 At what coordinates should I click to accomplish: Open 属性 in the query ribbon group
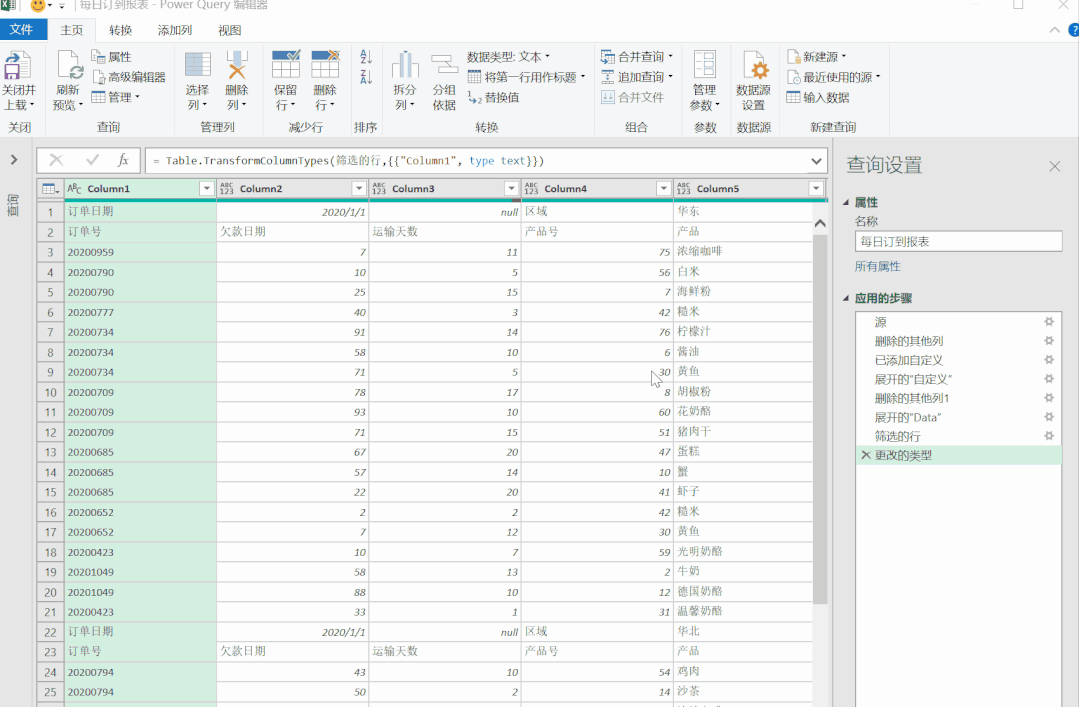pyautogui.click(x=111, y=56)
